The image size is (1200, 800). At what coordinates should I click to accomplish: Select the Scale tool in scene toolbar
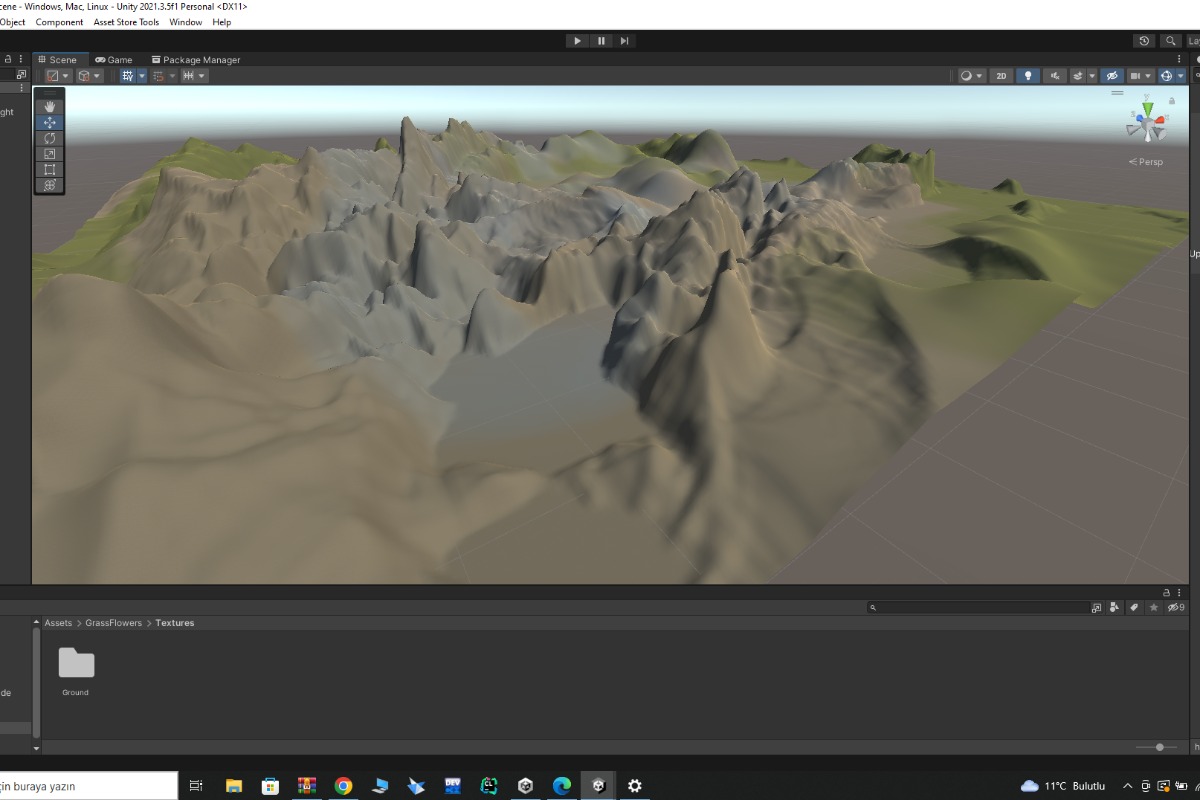click(x=49, y=154)
